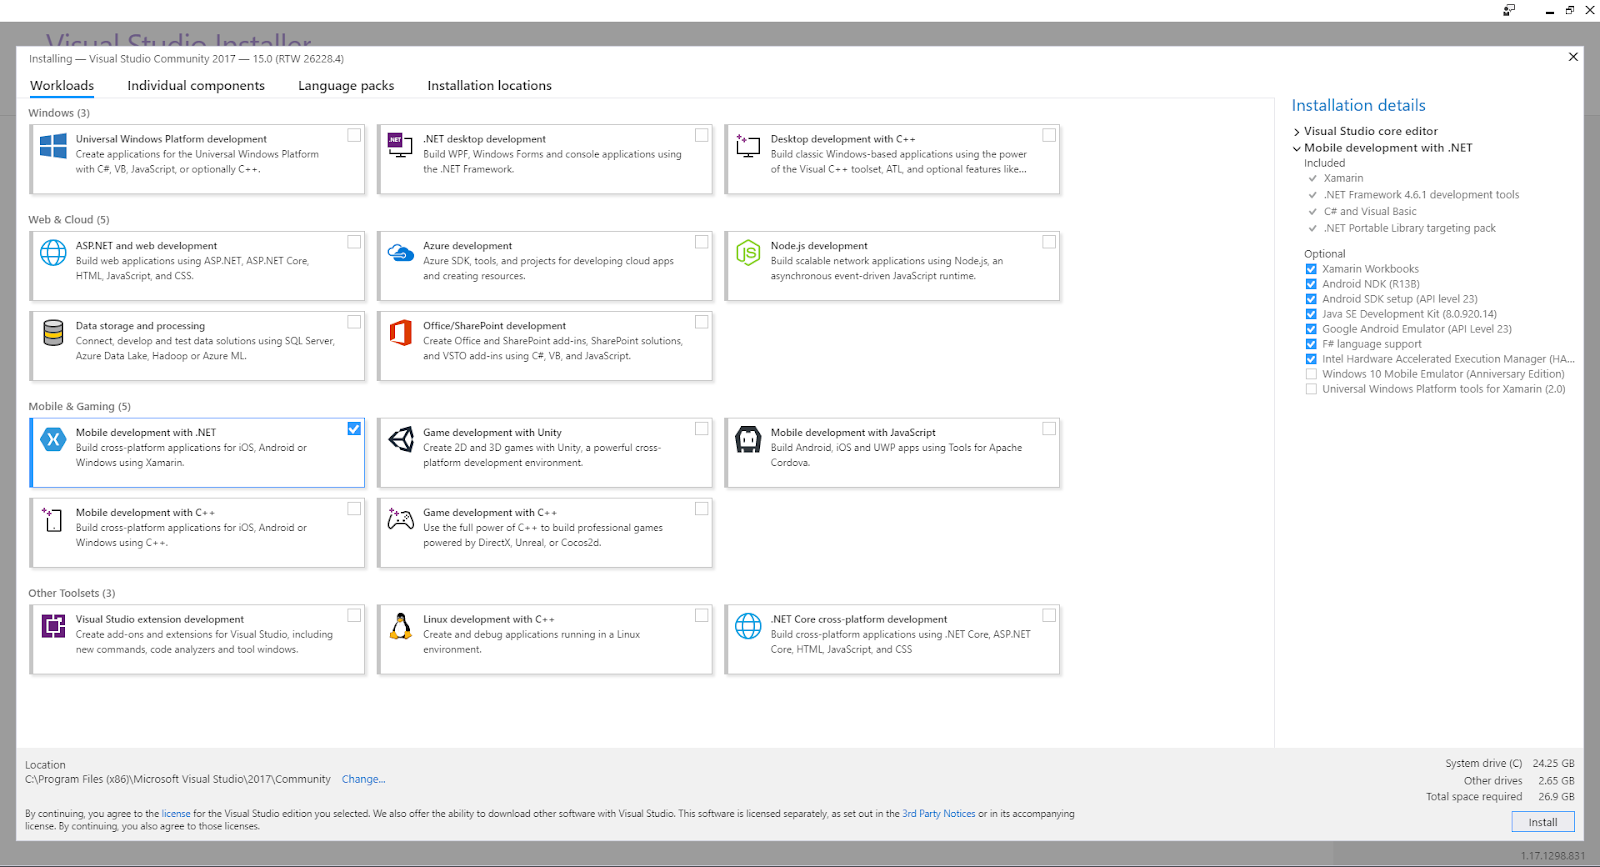Screen dimensions: 1600x867
Task: Click the installation path text
Action: [178, 779]
